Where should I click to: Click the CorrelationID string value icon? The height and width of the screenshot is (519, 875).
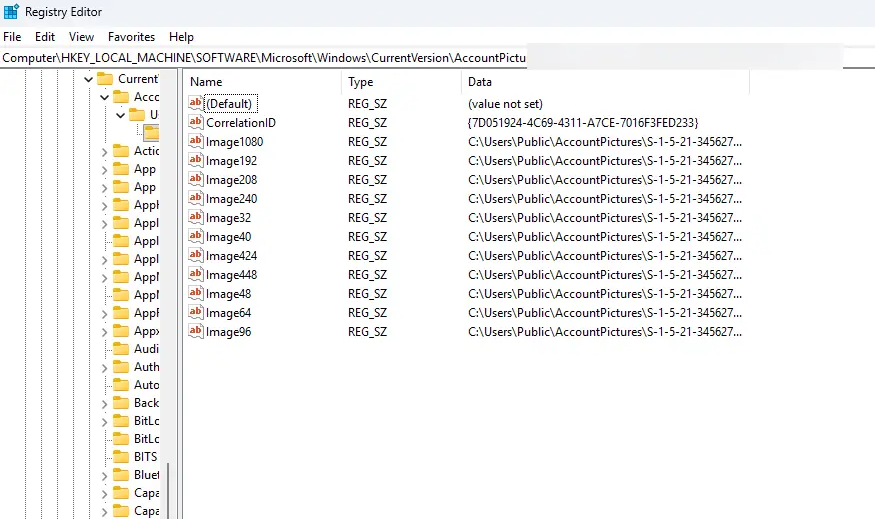pyautogui.click(x=195, y=122)
